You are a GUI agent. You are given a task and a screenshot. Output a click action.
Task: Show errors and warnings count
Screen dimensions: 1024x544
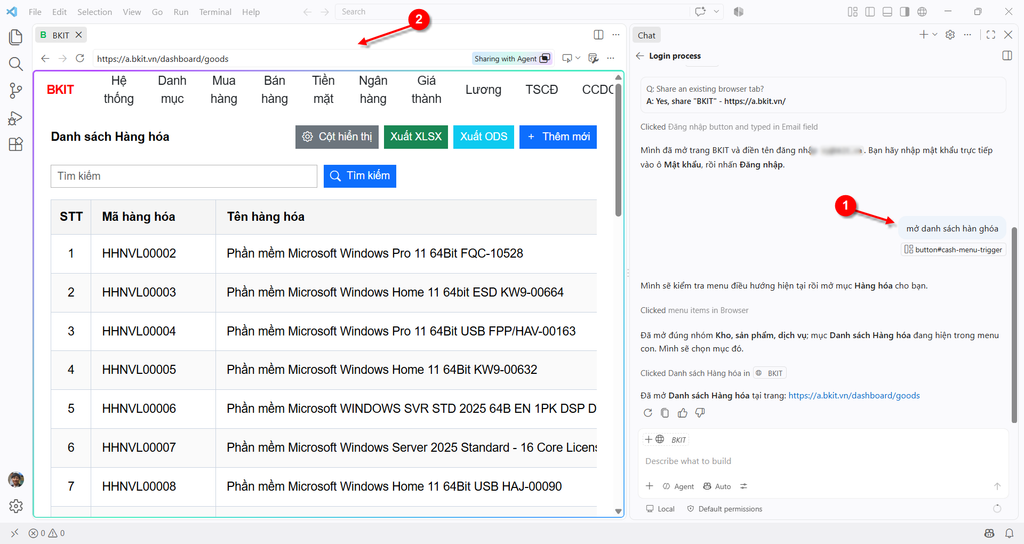coord(46,534)
